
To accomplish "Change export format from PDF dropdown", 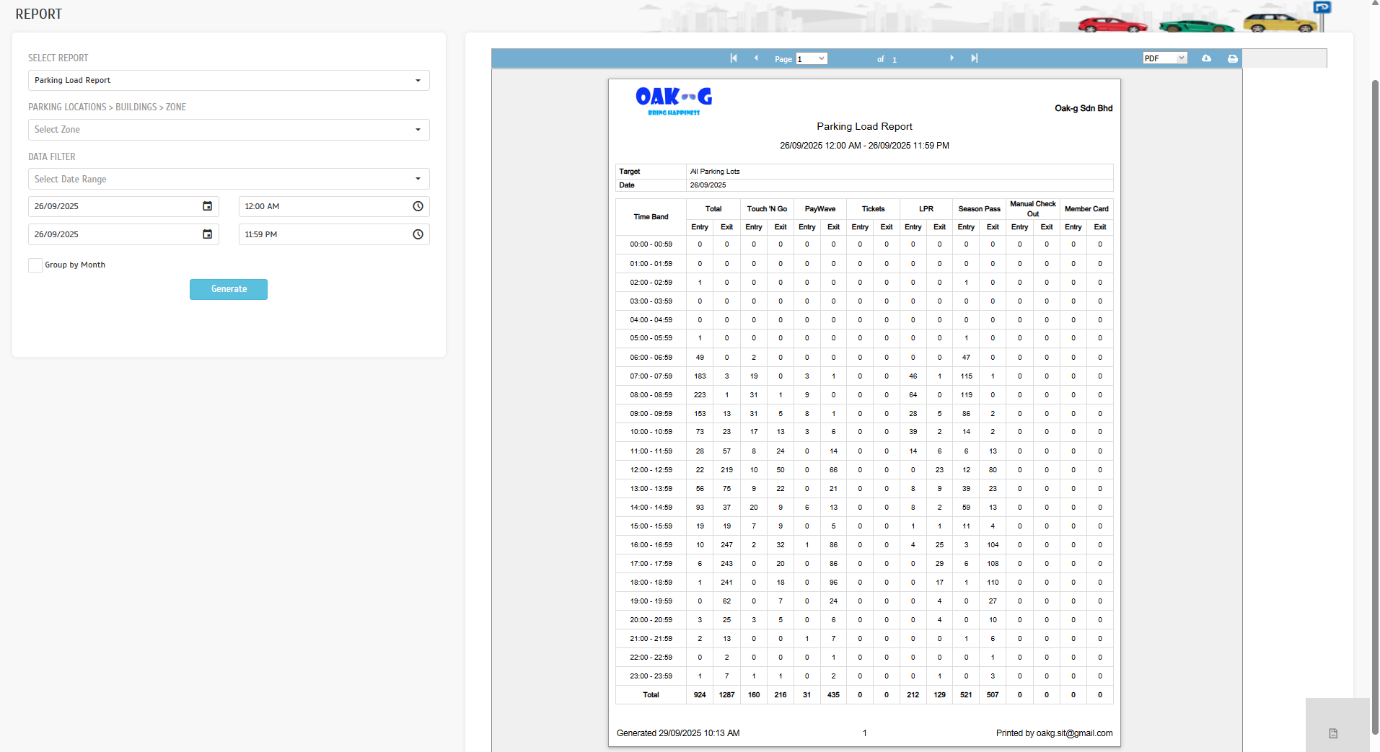I will coord(1164,59).
